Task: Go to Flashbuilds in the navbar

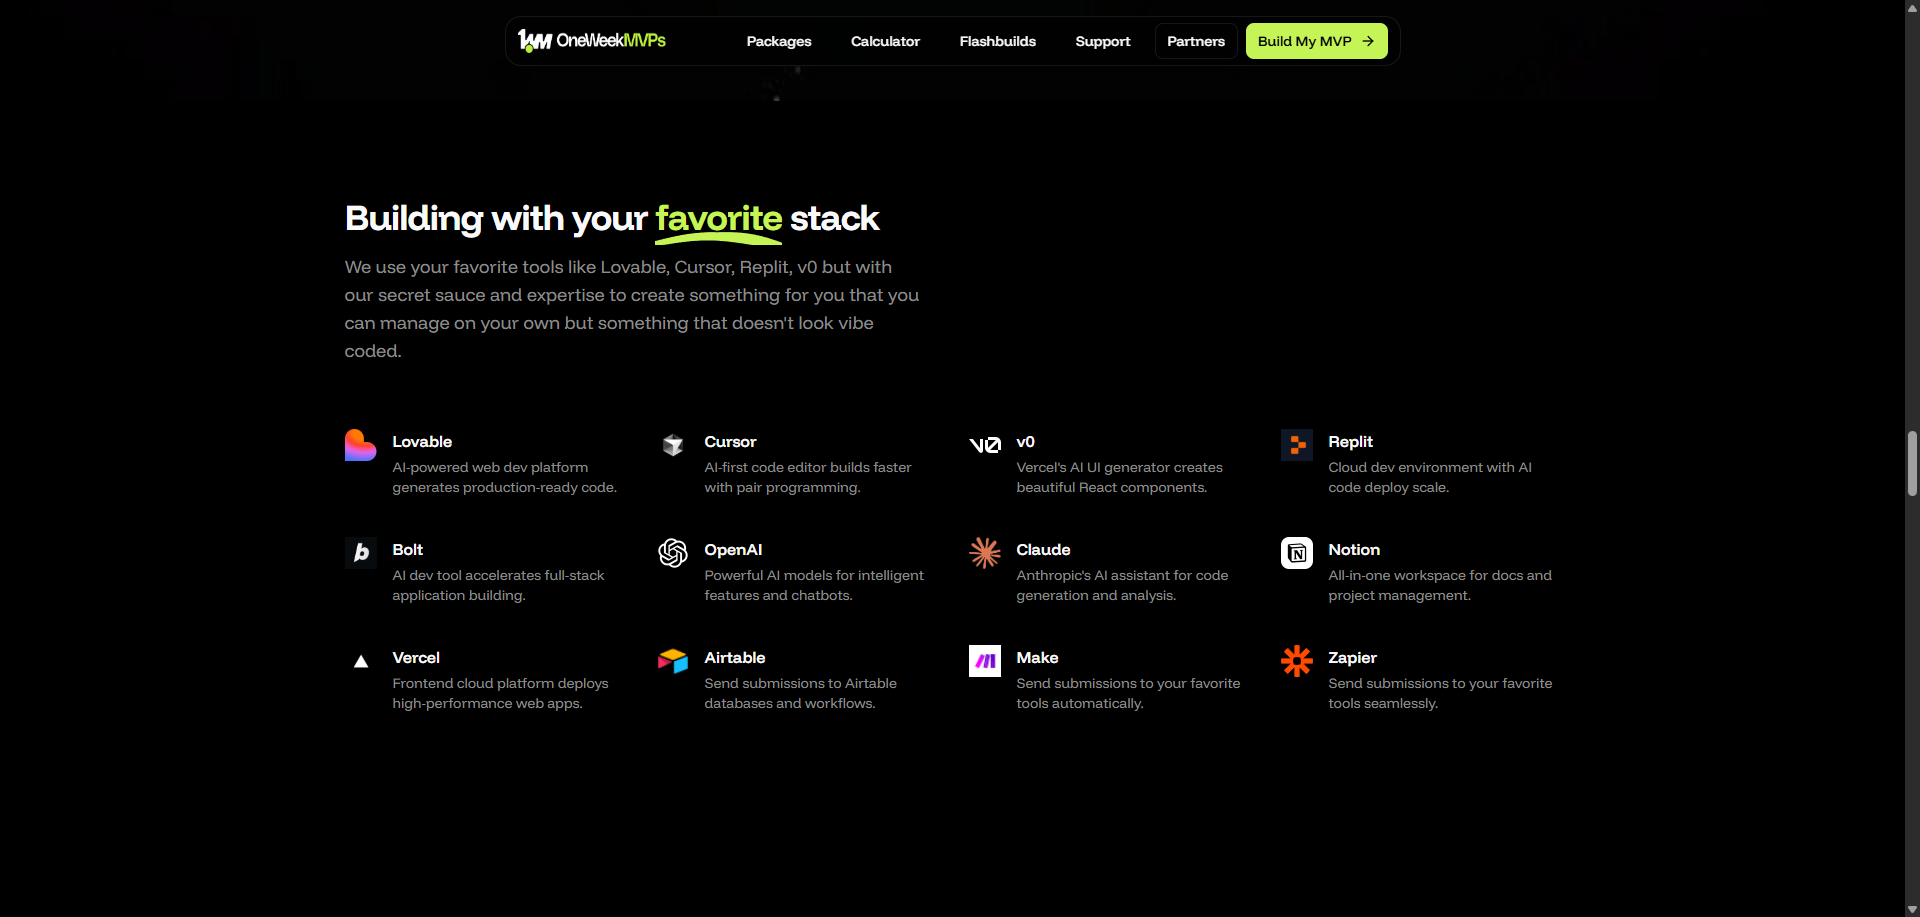Action: pos(997,41)
